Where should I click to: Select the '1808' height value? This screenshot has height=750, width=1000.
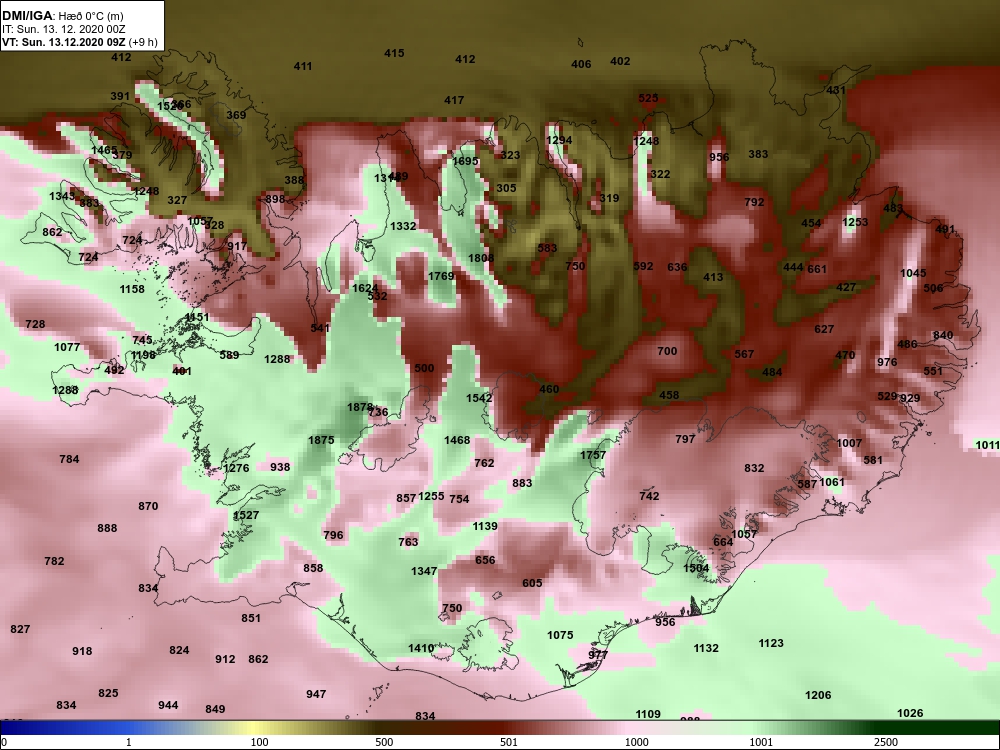pos(481,258)
